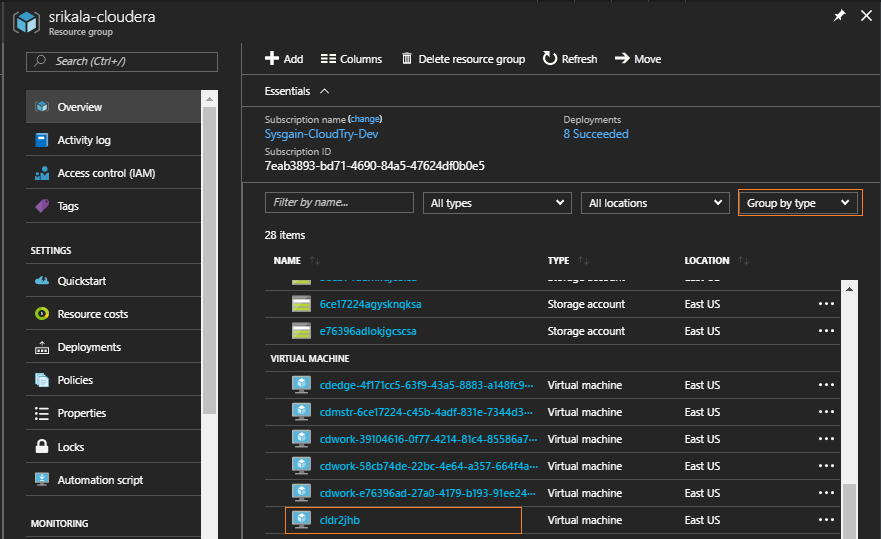Click VM icon of cldr2jhb row
Image resolution: width=881 pixels, height=539 pixels.
pyautogui.click(x=302, y=519)
